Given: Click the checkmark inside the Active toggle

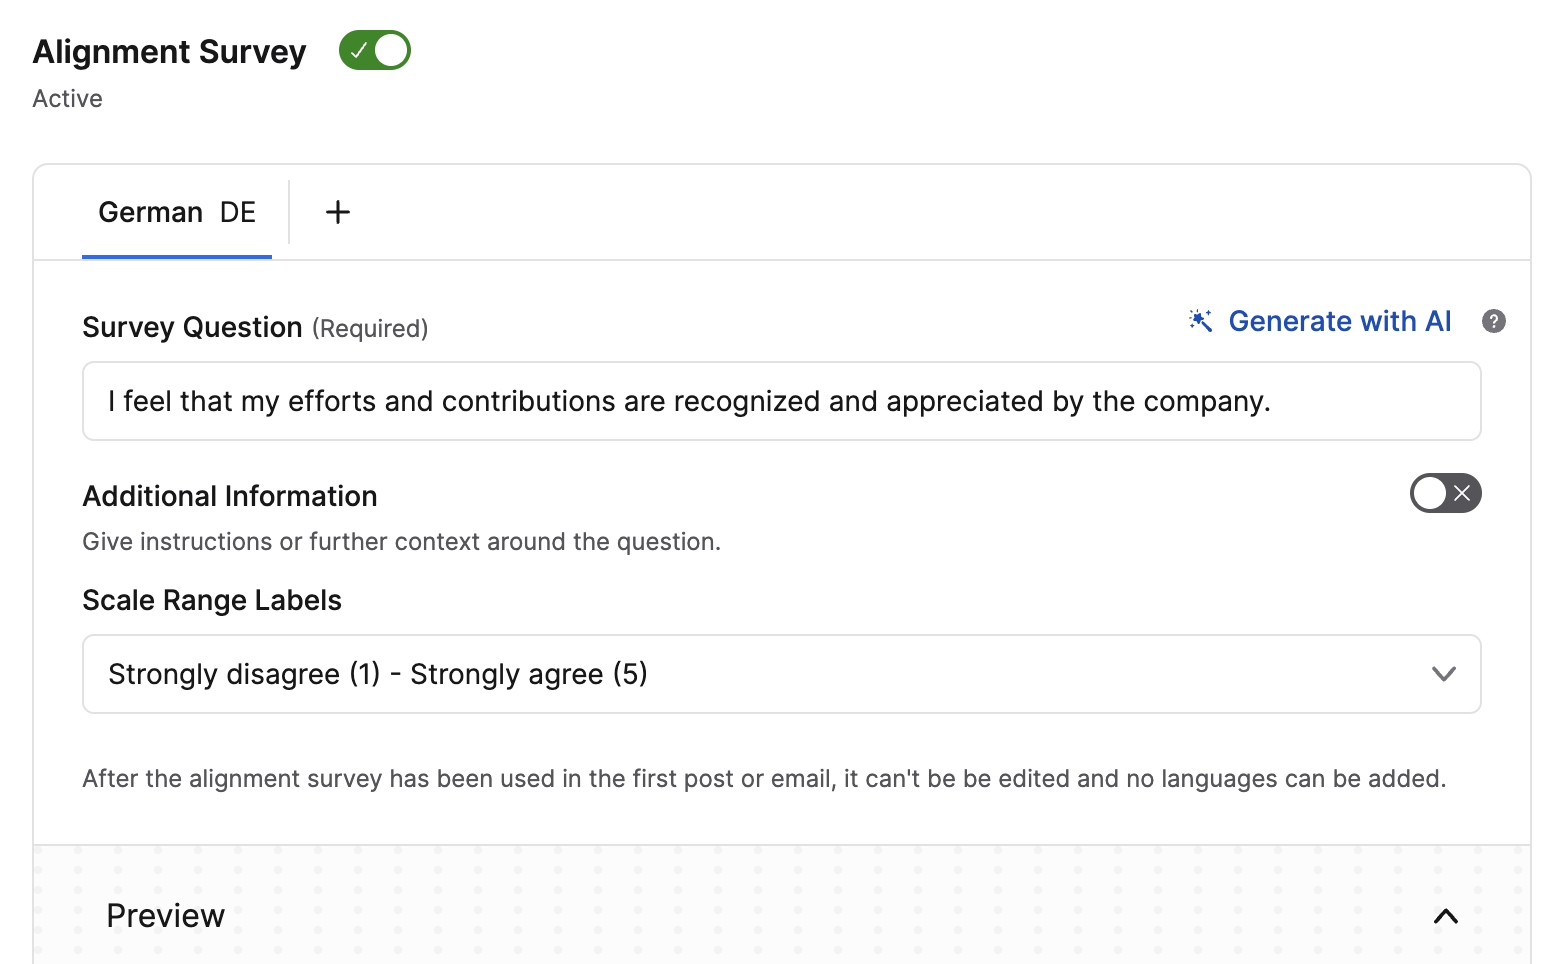Looking at the screenshot, I should pyautogui.click(x=358, y=49).
